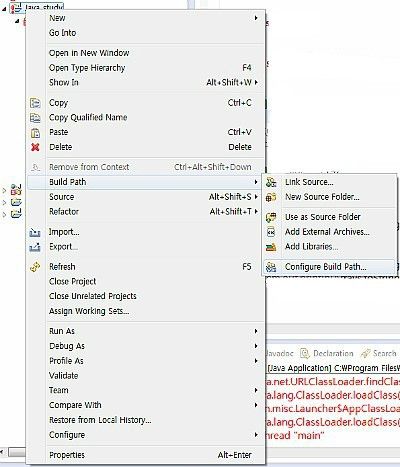Select New Source Folder entry
The height and width of the screenshot is (467, 400).
(322, 197)
